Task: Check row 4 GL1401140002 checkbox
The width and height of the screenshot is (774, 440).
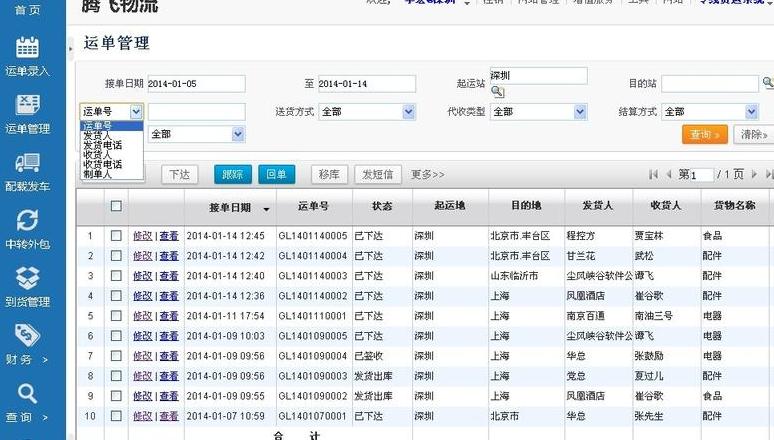Action: (x=116, y=296)
